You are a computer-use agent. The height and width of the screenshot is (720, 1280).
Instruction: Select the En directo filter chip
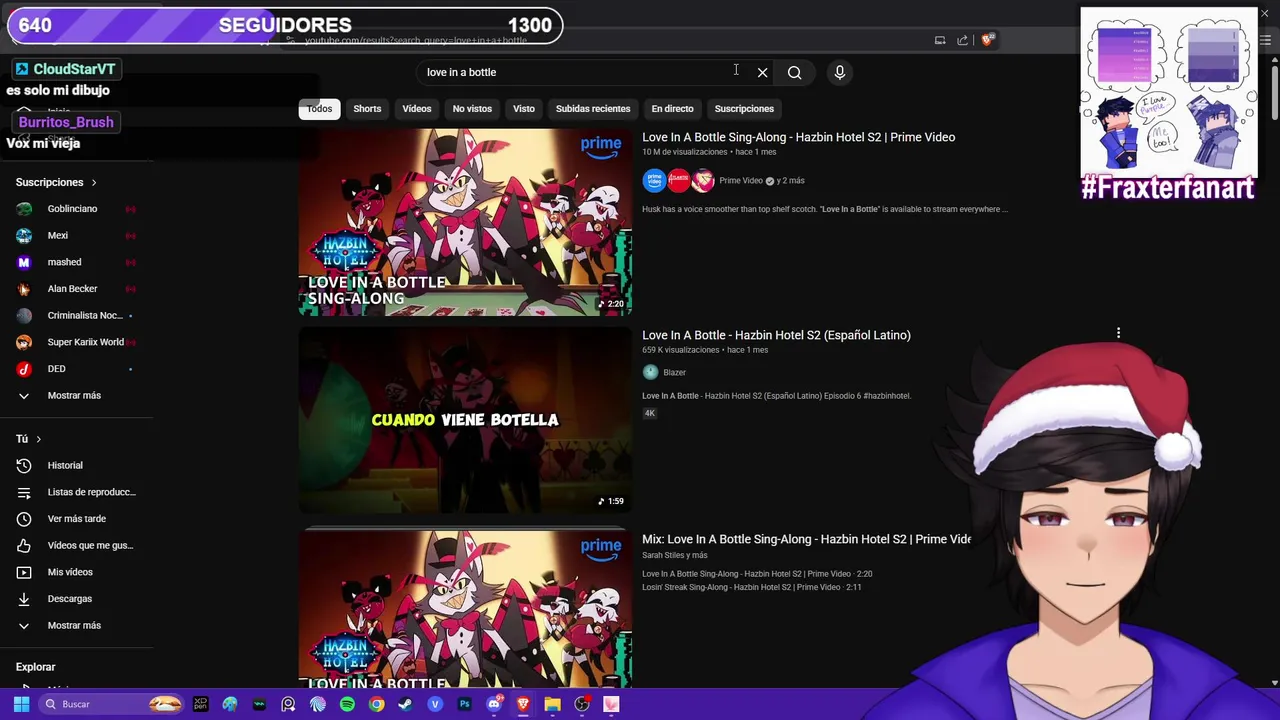(x=672, y=109)
